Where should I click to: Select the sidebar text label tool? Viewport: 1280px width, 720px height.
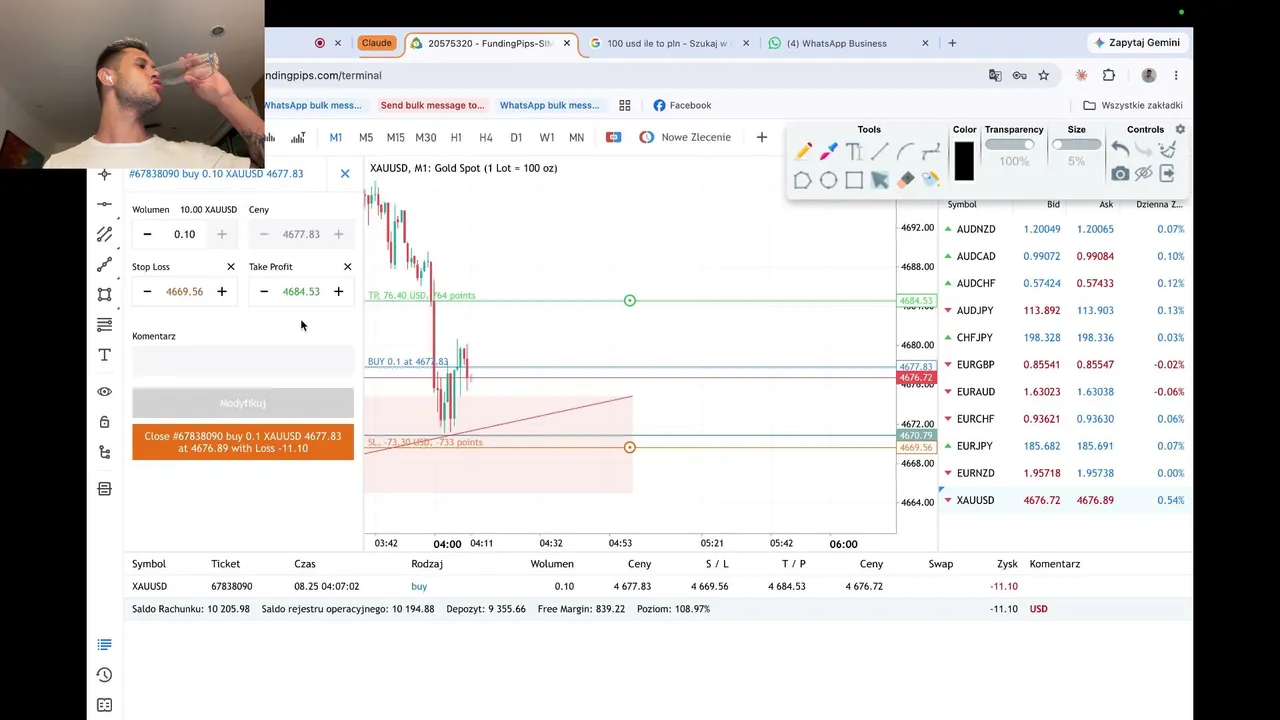(x=104, y=355)
